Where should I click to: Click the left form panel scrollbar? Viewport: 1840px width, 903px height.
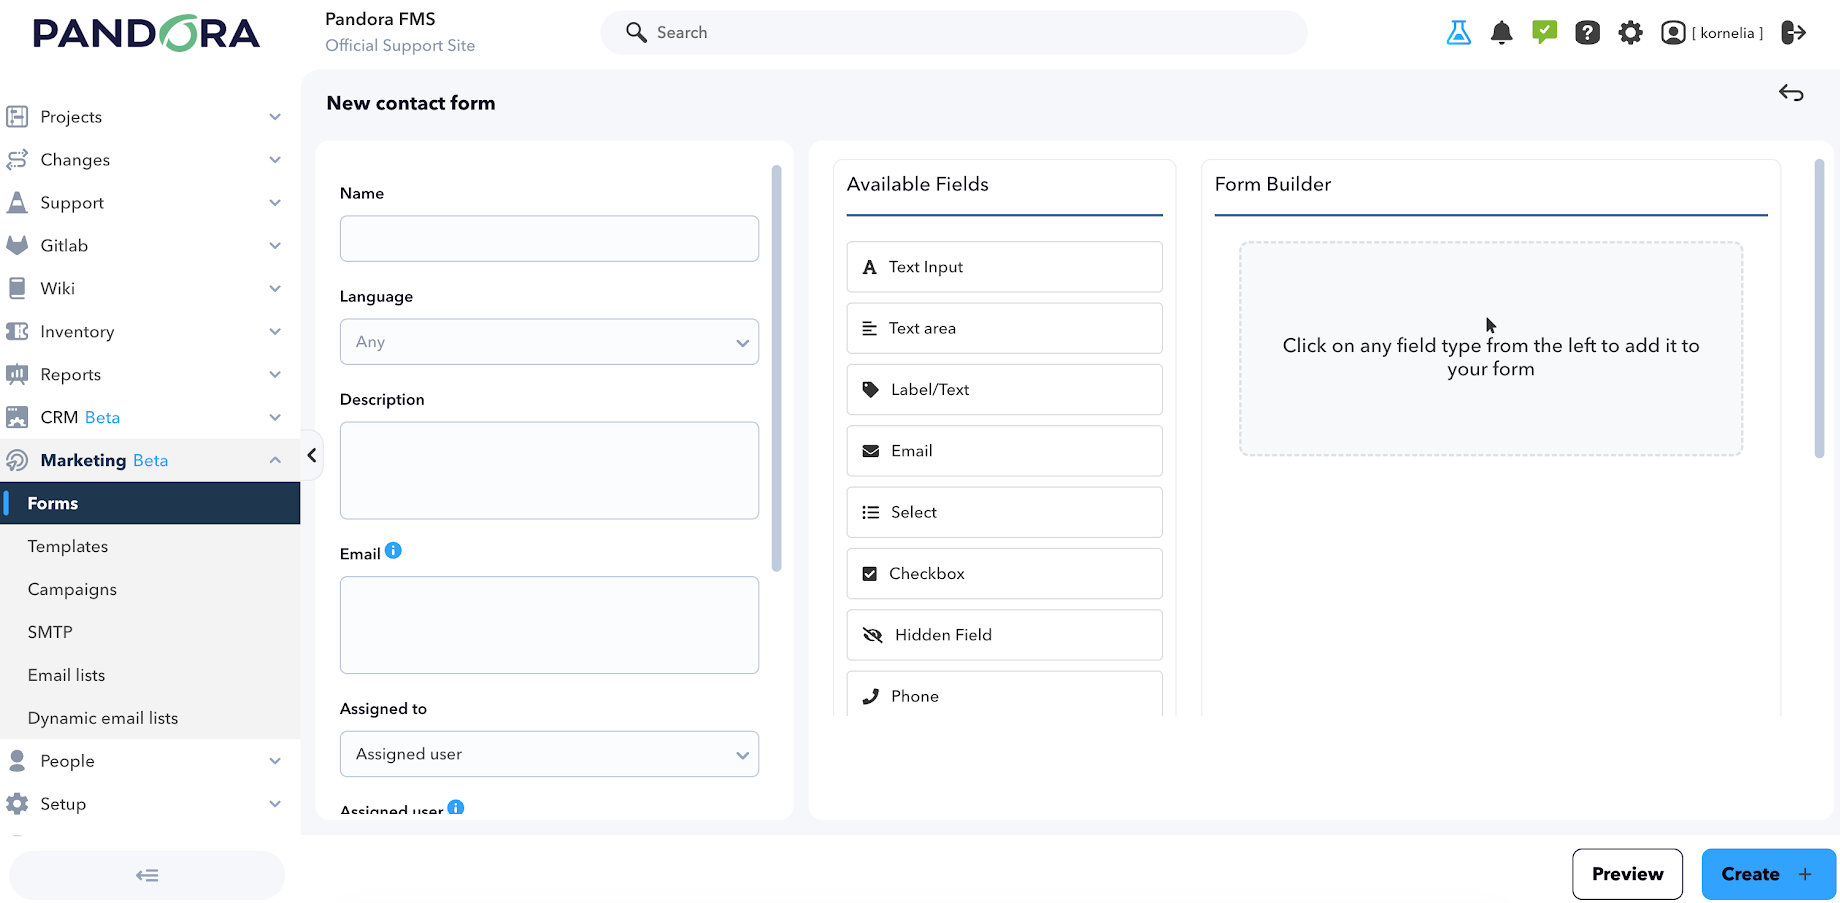(776, 368)
